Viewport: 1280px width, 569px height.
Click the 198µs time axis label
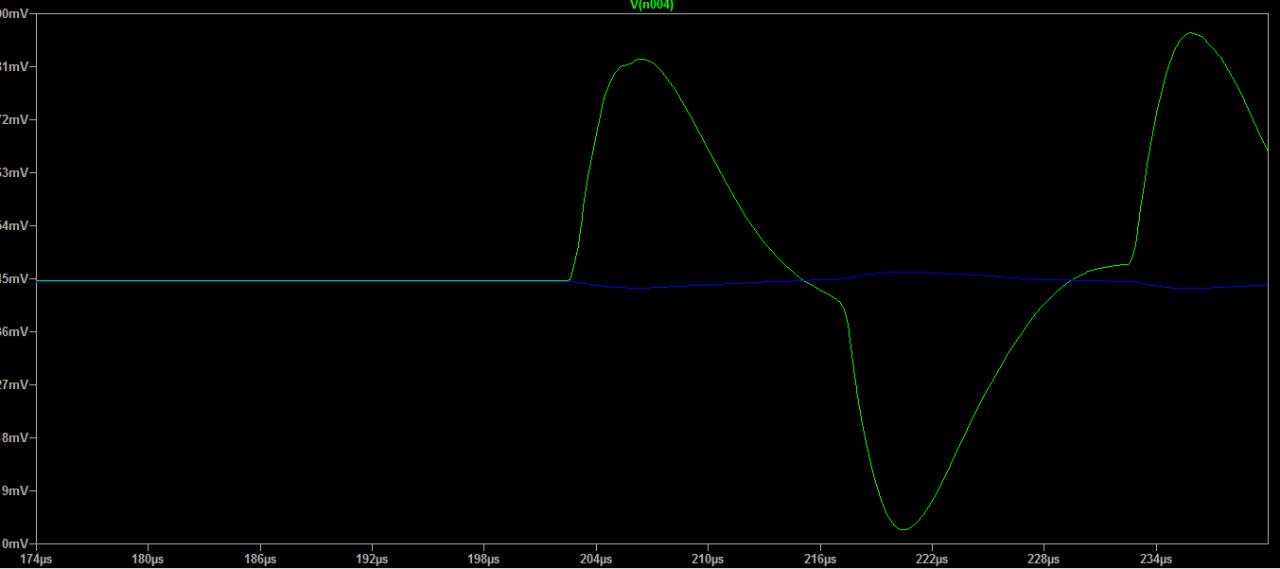click(x=484, y=558)
